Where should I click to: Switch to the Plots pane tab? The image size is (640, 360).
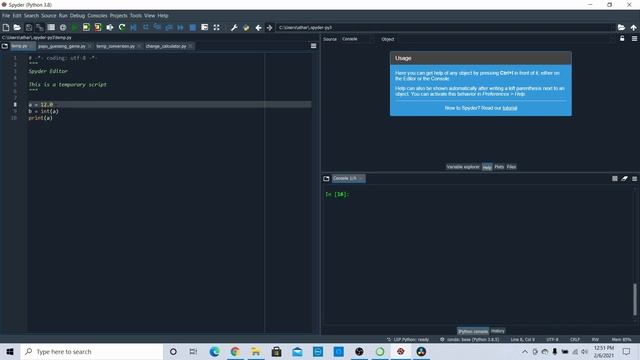(x=499, y=167)
